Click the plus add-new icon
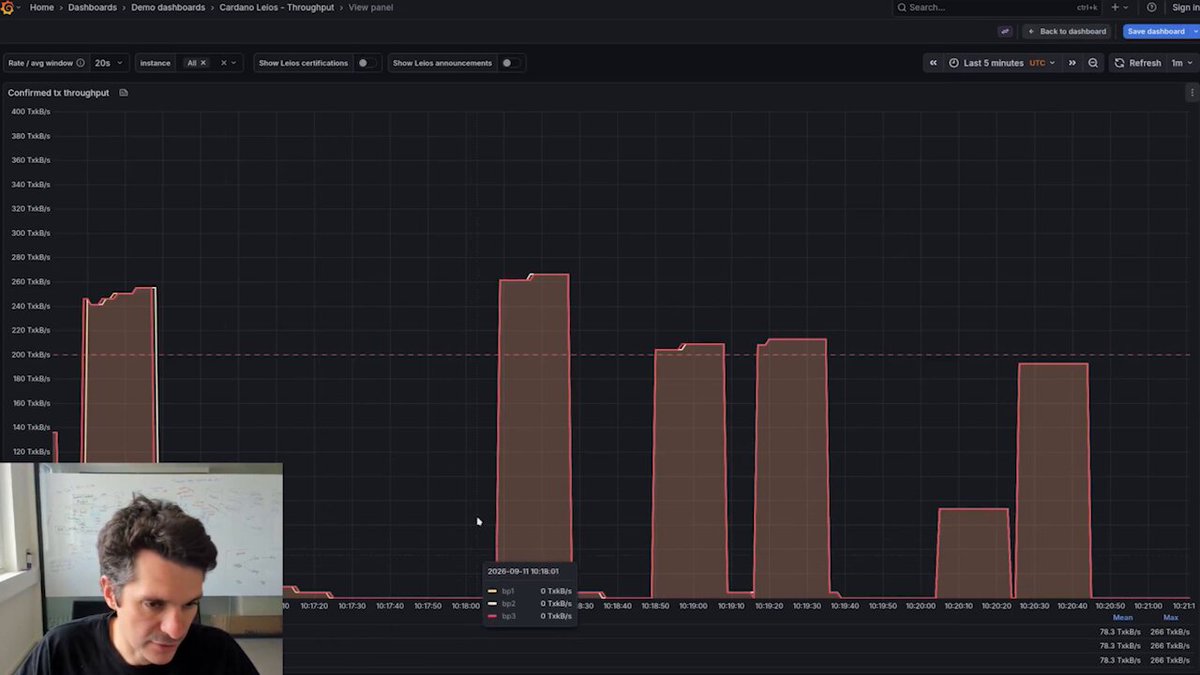This screenshot has width=1200, height=675. click(1119, 7)
